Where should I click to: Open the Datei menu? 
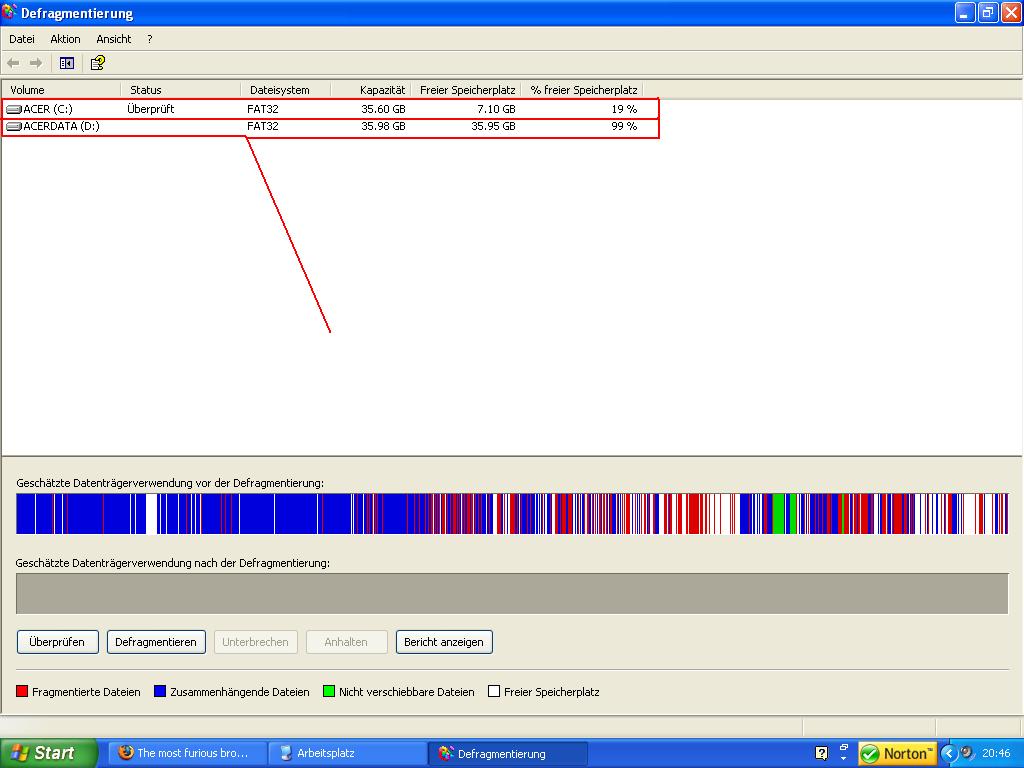coord(22,39)
